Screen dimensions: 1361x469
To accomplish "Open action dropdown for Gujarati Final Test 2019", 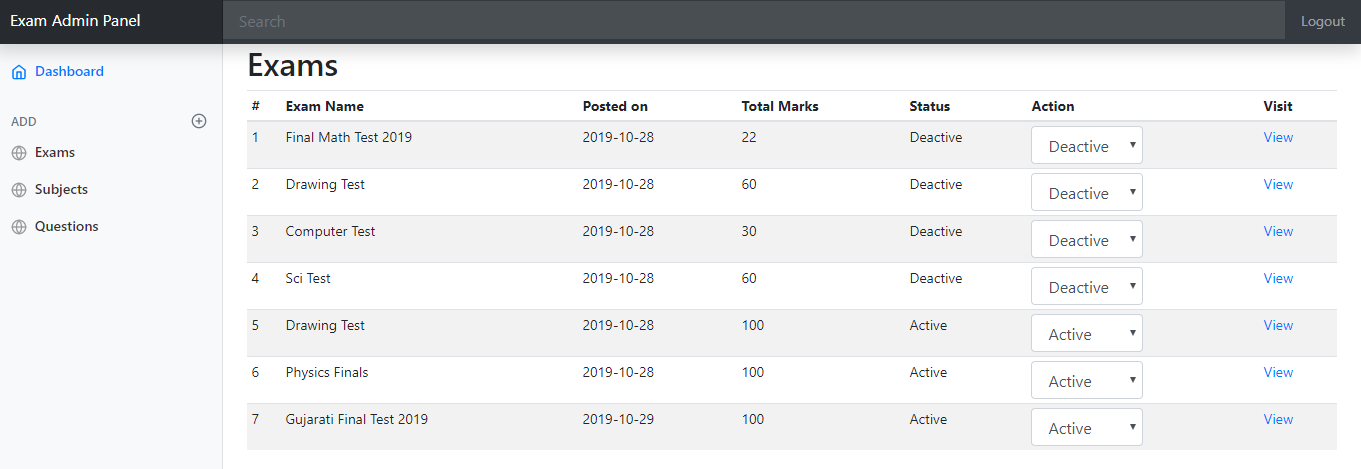I will 1087,427.
